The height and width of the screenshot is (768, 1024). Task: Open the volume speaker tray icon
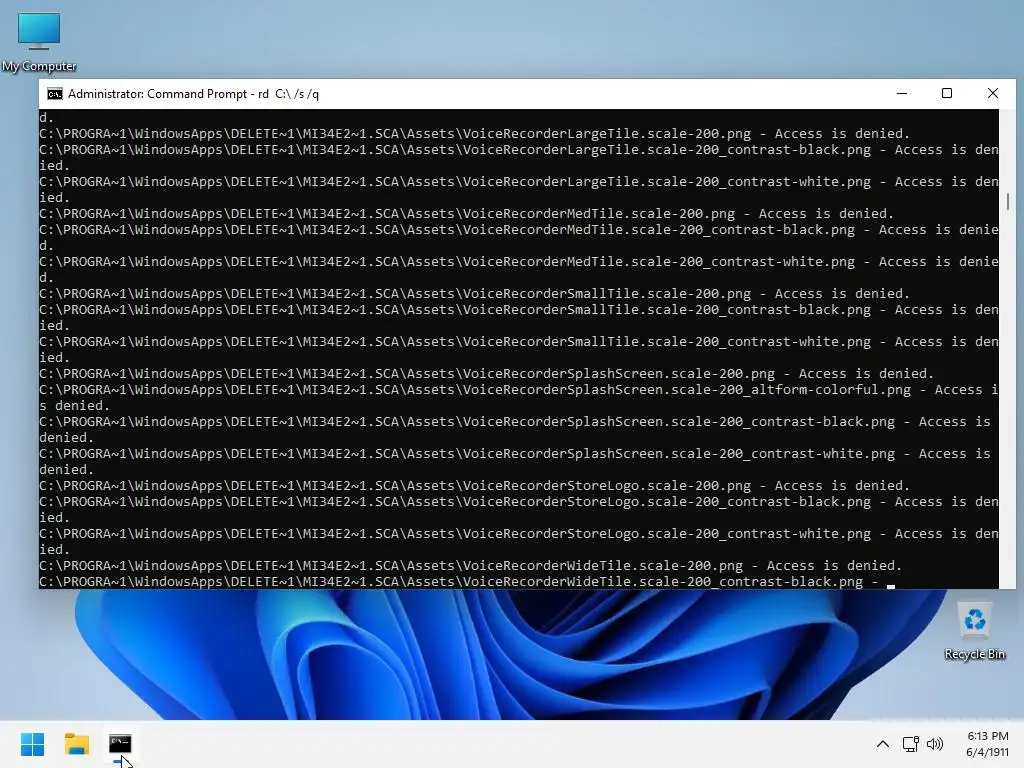pyautogui.click(x=935, y=744)
